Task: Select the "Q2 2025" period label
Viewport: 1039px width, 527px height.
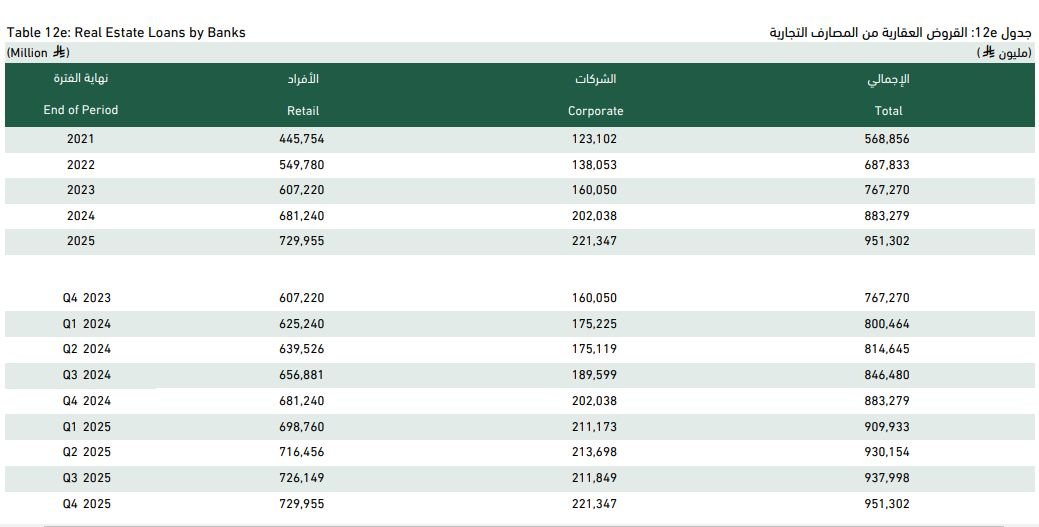Action: (85, 452)
